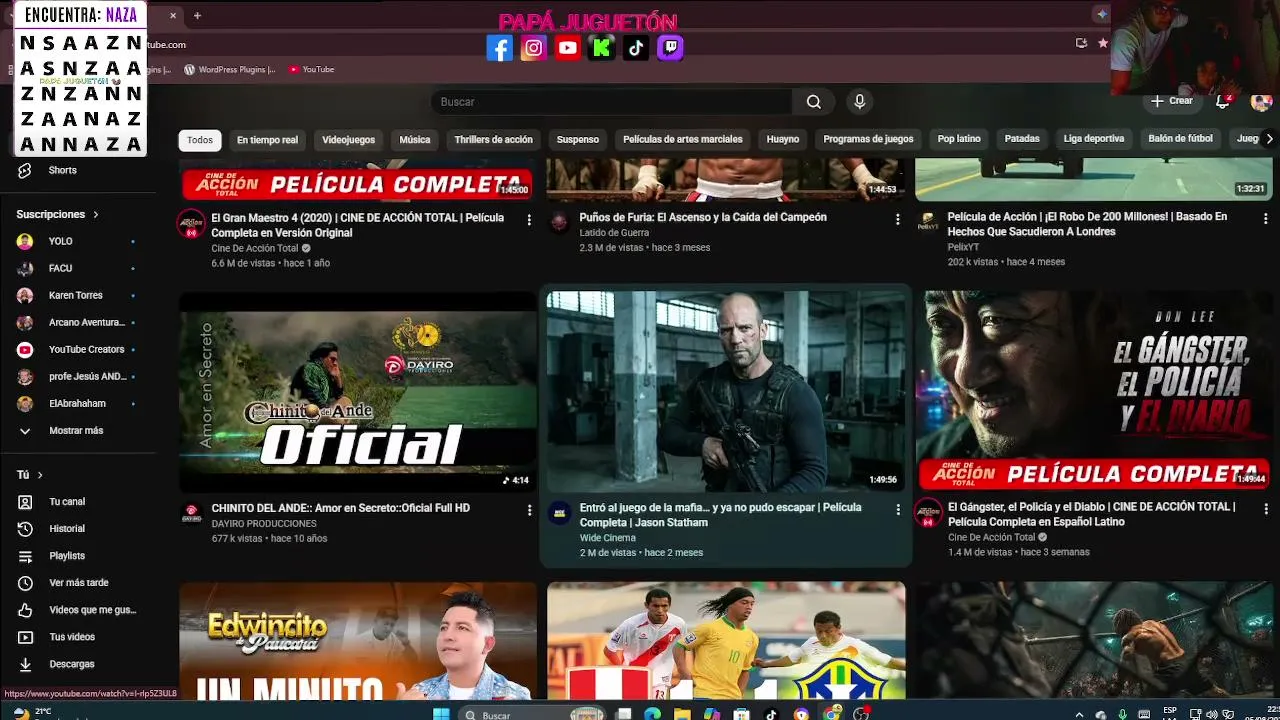Open options for El Gángster, el Policía video
Screen dimensions: 1280x720
click(1265, 510)
